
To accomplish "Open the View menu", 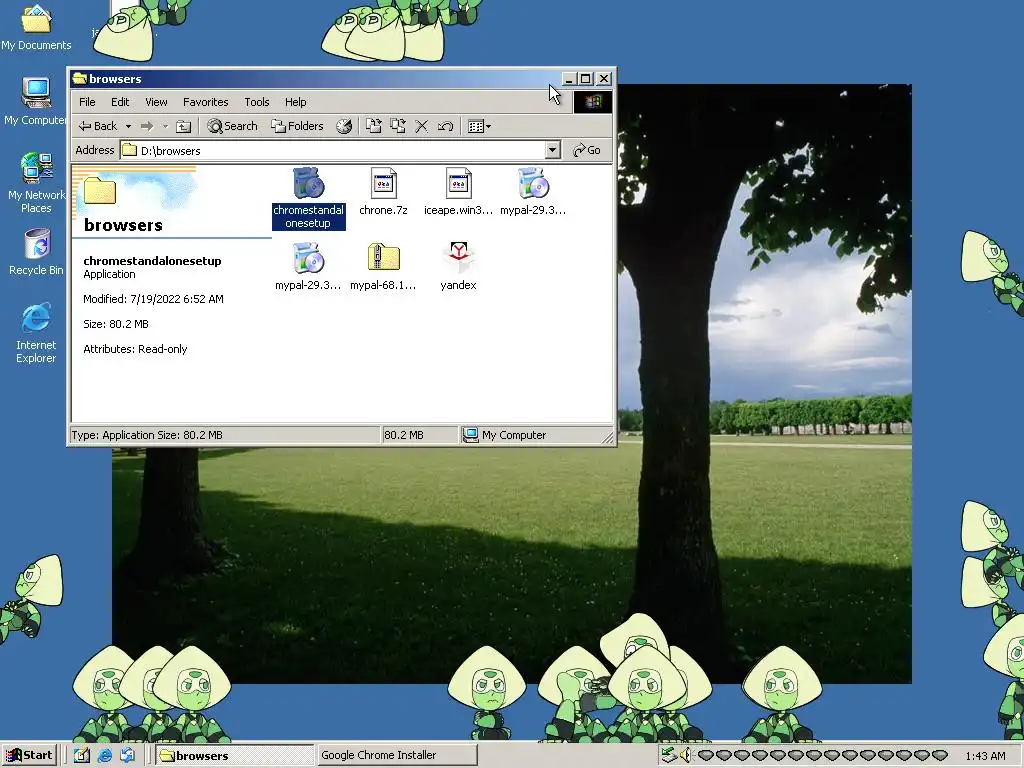I will (156, 102).
